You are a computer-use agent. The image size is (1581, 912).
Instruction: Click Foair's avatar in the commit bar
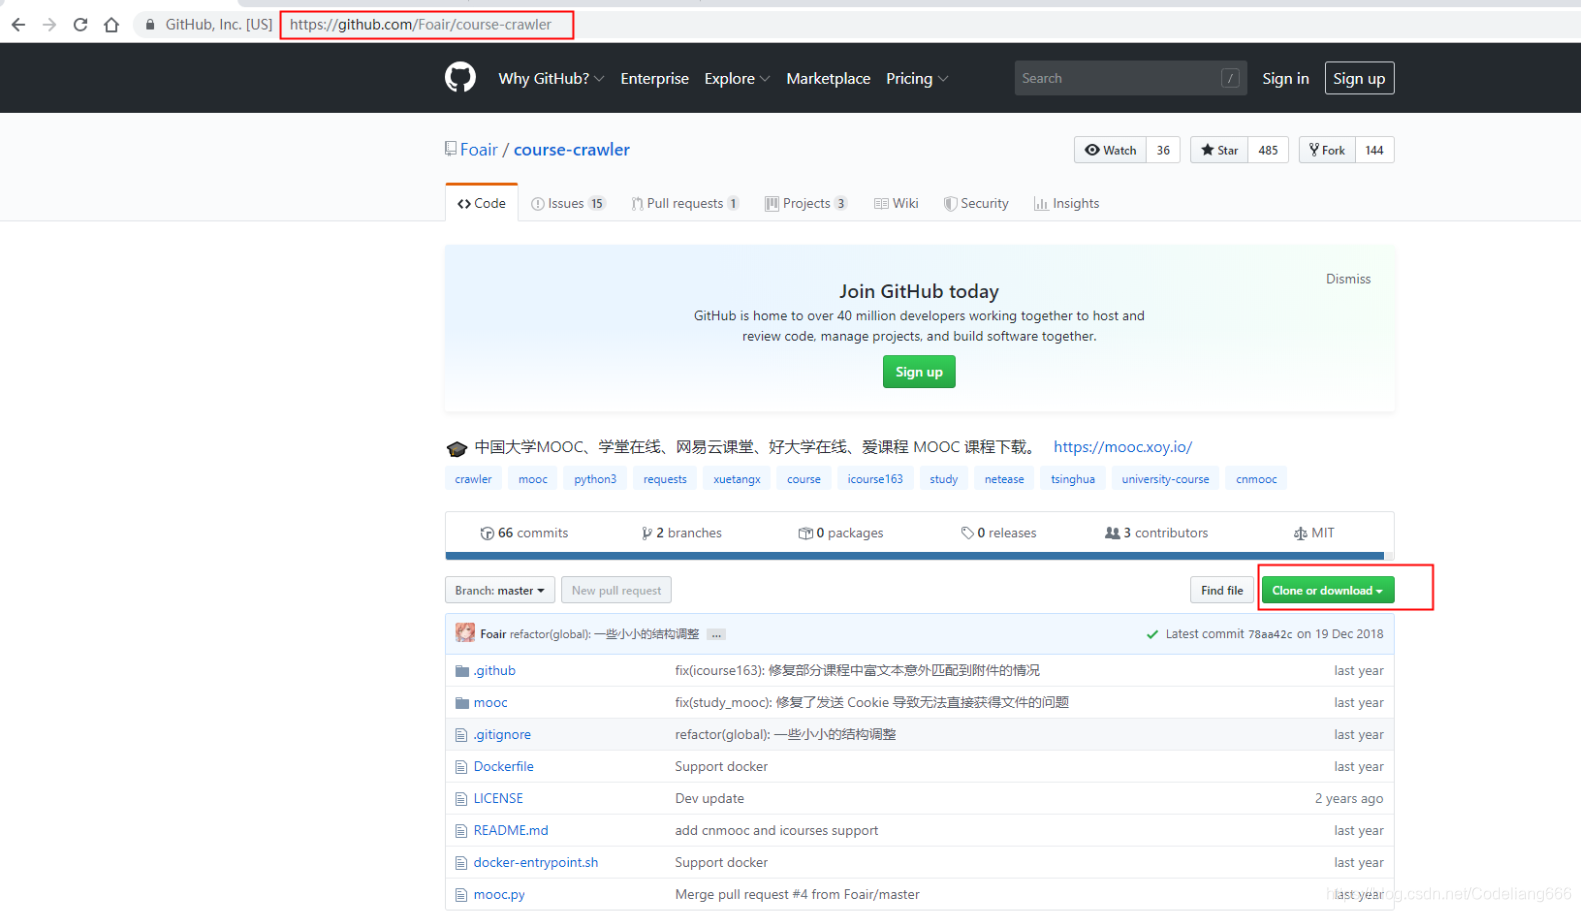pyautogui.click(x=465, y=633)
